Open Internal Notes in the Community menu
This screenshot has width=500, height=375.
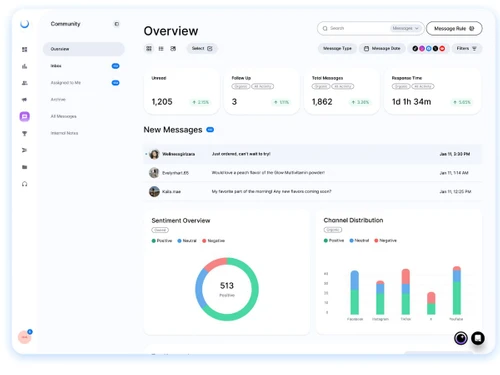84,133
